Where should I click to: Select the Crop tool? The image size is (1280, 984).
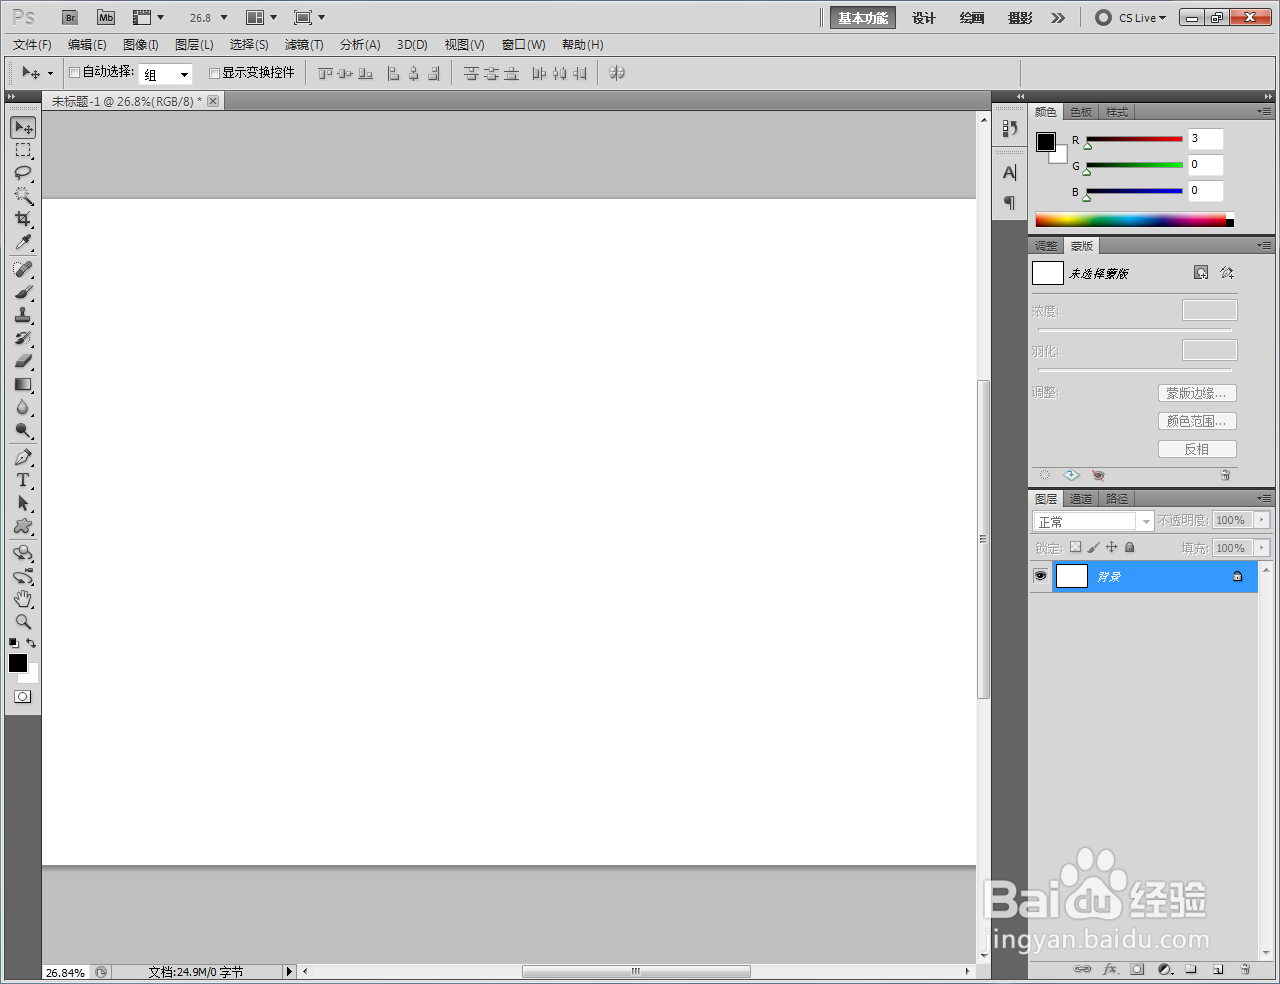[x=23, y=219]
